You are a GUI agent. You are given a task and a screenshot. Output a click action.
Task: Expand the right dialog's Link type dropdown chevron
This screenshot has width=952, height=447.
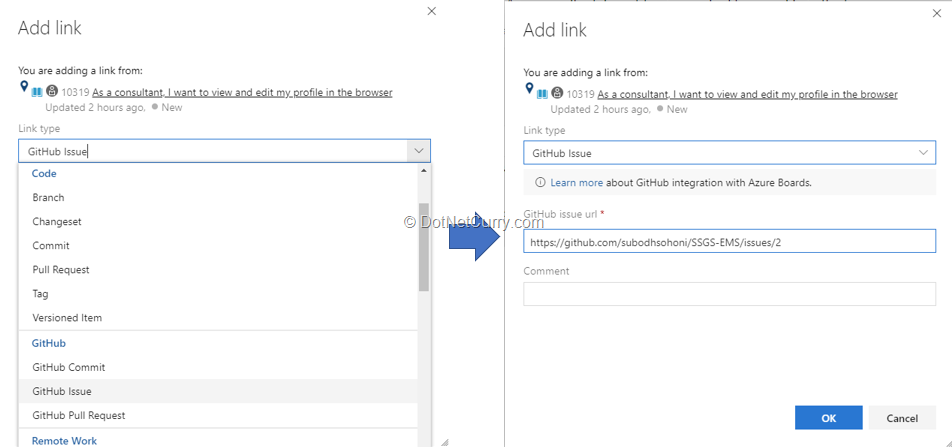pos(923,152)
